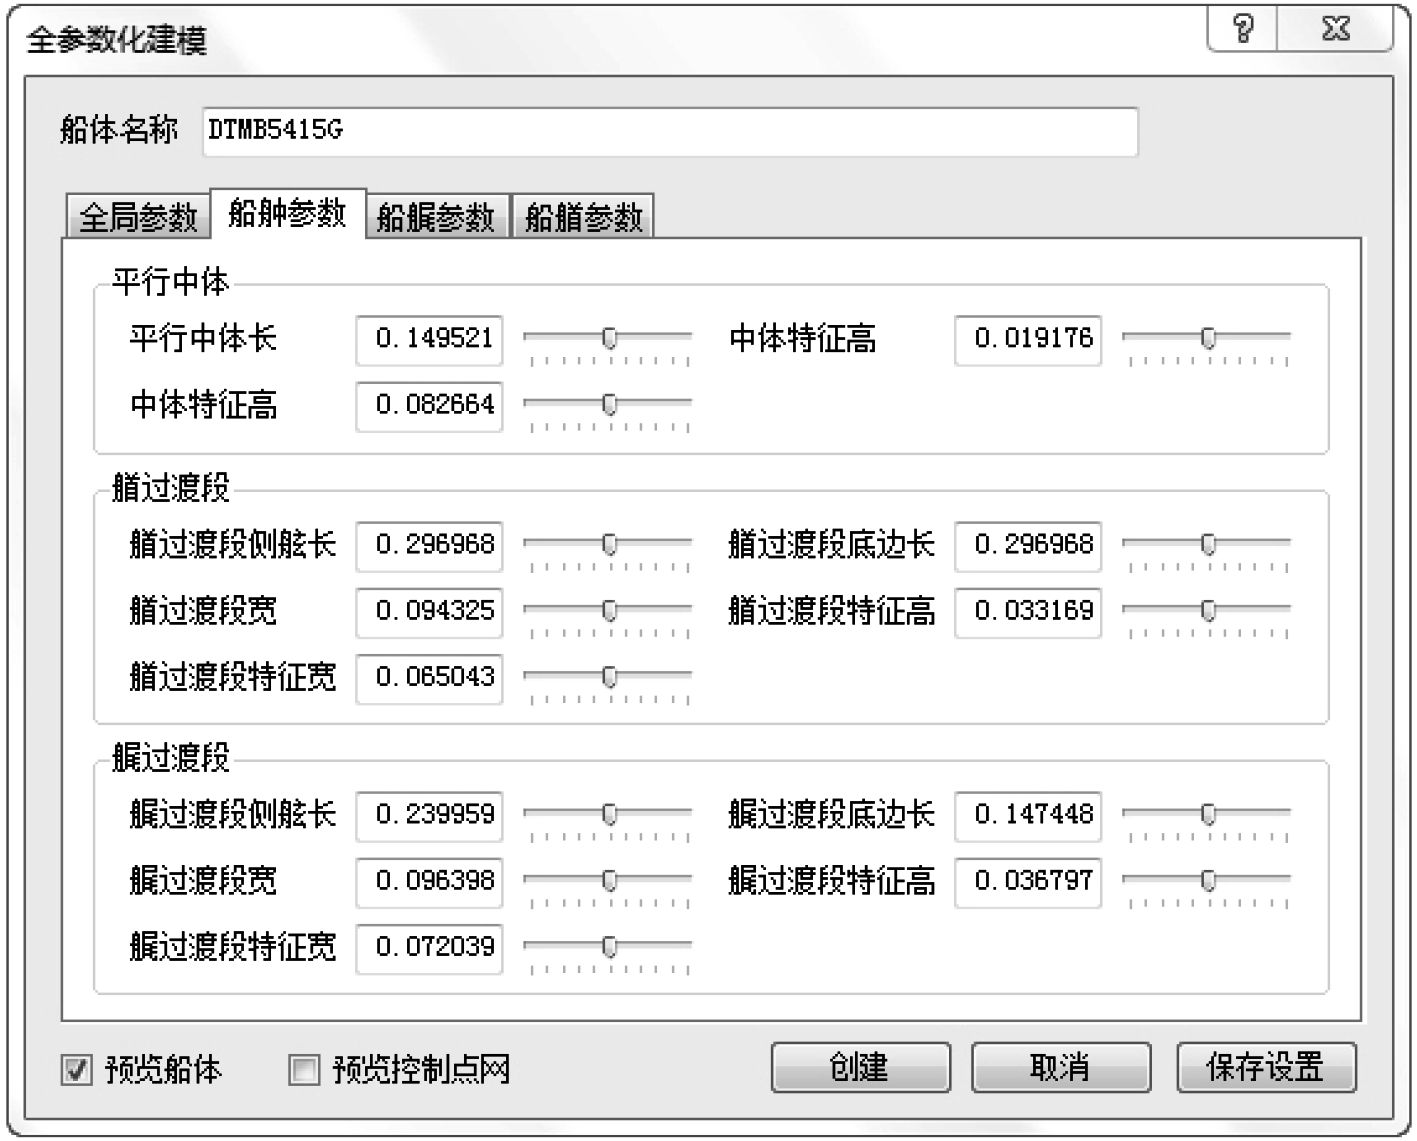Viewport: 1417px width, 1141px height.
Task: Uncheck the 预览船体 checkbox
Action: tap(76, 1070)
